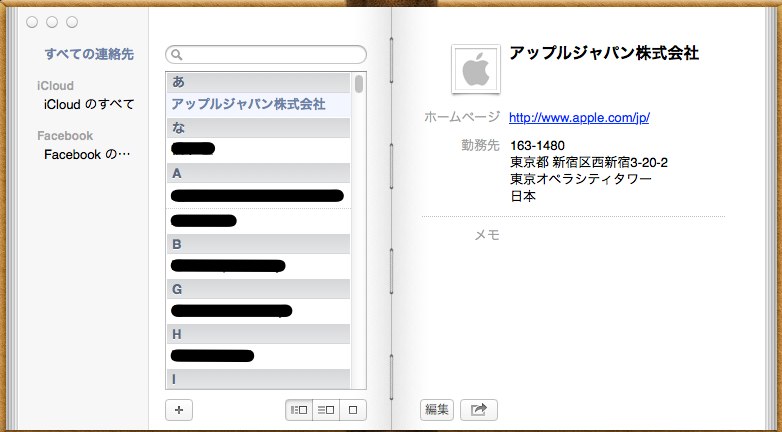The width and height of the screenshot is (782, 432).
Task: Click the 163-1480 postal code text
Action: [537, 146]
